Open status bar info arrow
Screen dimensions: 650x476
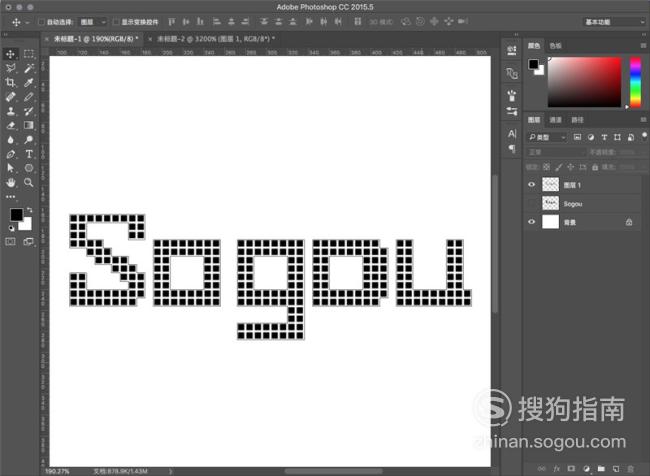[x=170, y=471]
